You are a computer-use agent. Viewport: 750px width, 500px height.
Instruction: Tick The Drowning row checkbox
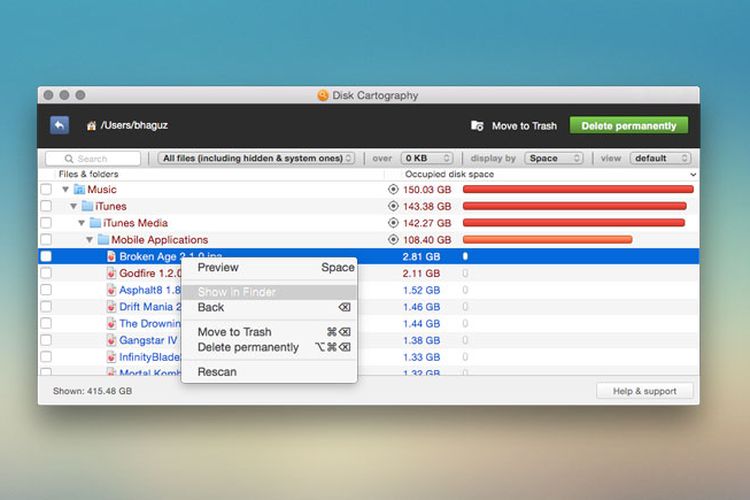[46, 323]
